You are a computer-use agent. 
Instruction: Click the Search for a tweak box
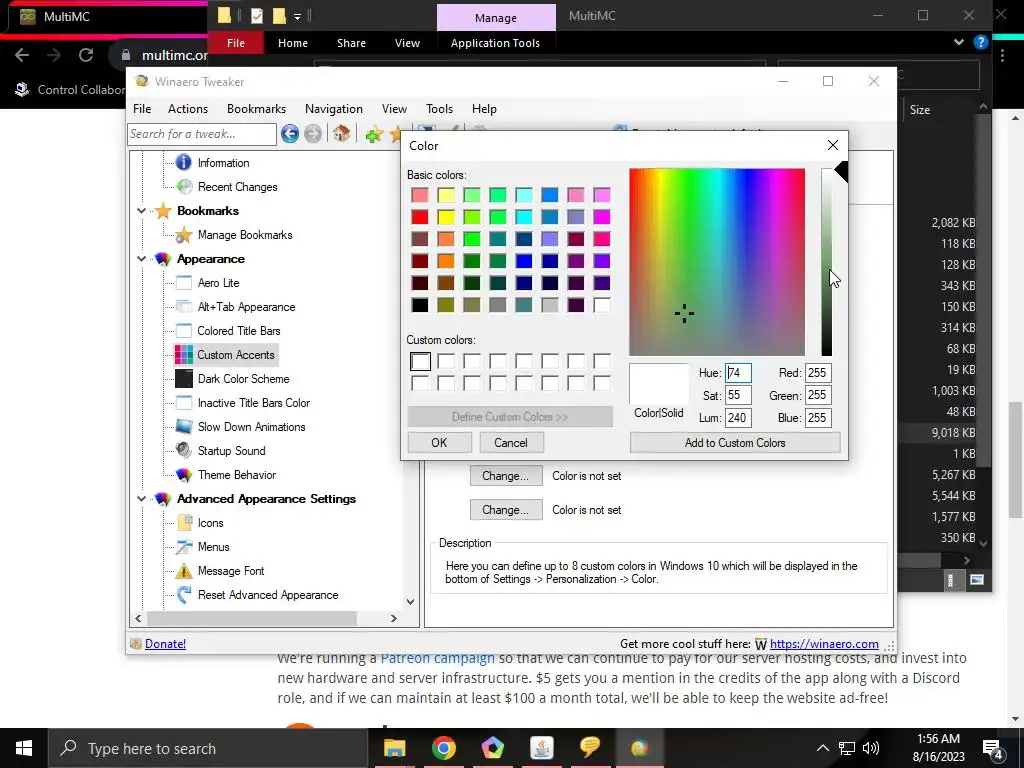pos(202,135)
